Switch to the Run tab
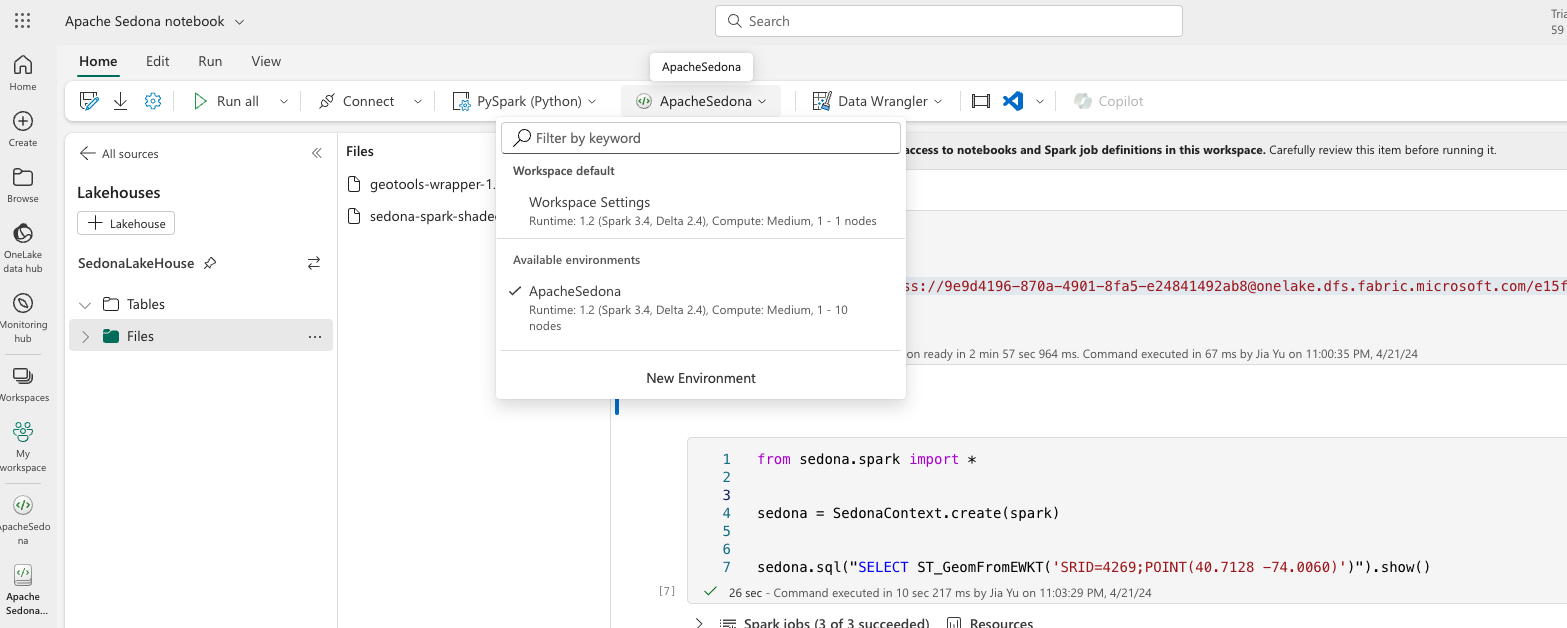This screenshot has height=628, width=1567. click(x=209, y=61)
